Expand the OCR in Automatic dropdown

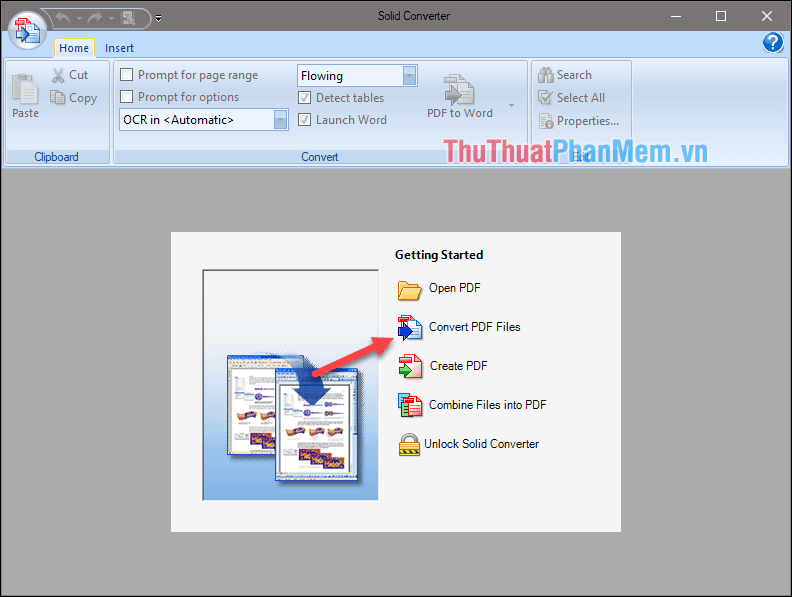[280, 120]
